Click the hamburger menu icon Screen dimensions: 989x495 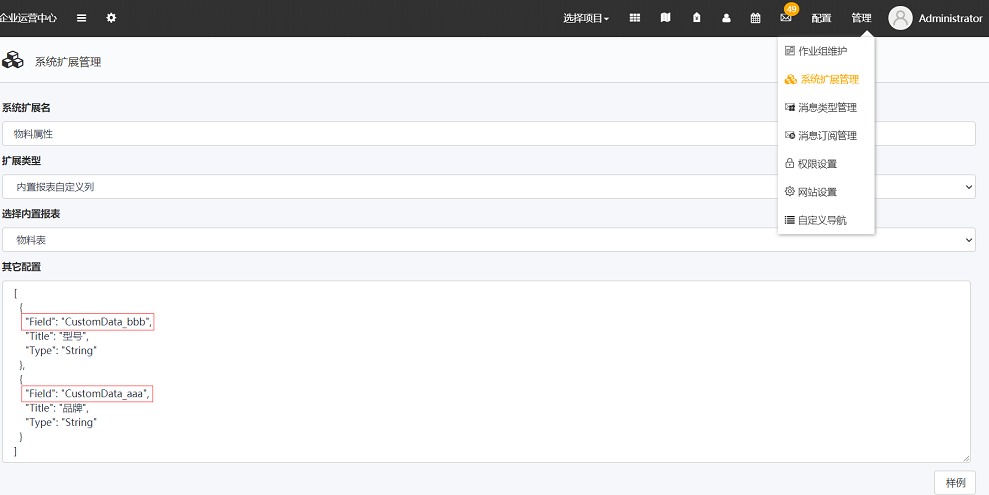[x=81, y=18]
